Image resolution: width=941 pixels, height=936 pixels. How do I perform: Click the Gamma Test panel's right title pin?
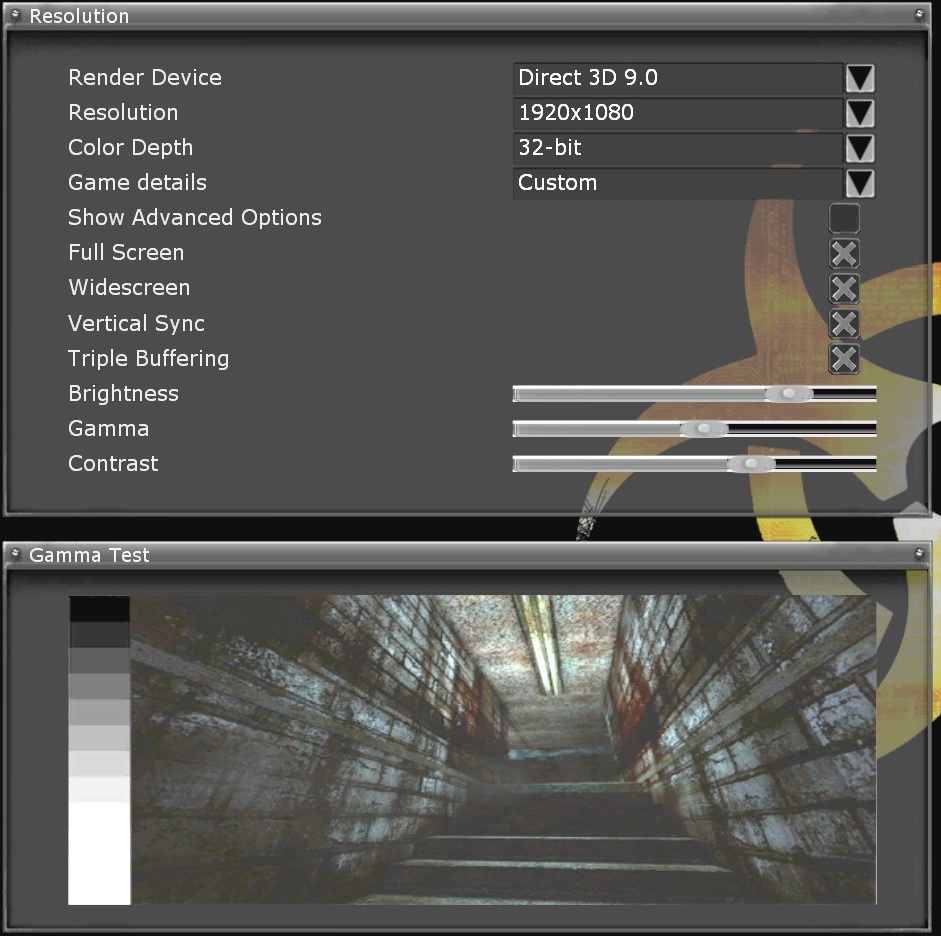tap(919, 553)
